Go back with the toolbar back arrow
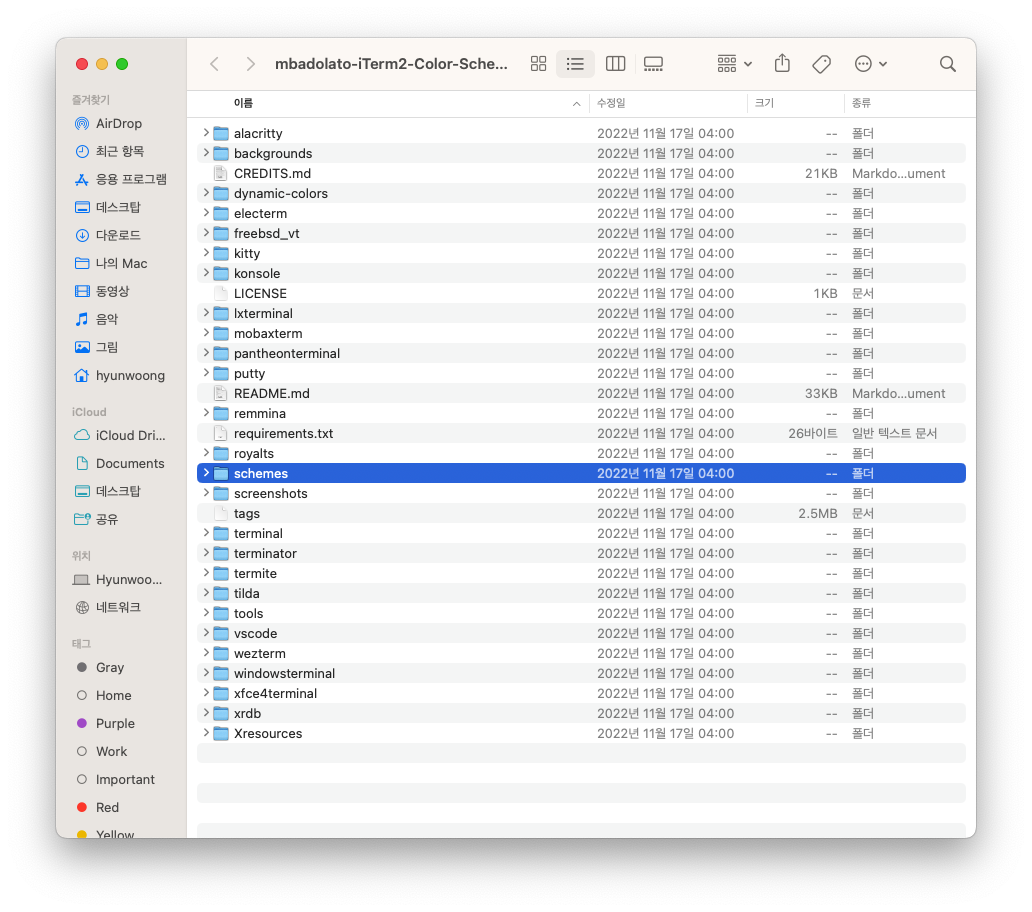The image size is (1032, 912). [x=214, y=64]
